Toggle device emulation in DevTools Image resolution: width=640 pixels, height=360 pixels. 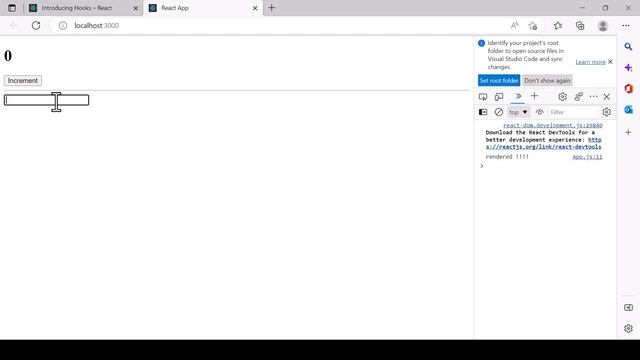499,97
